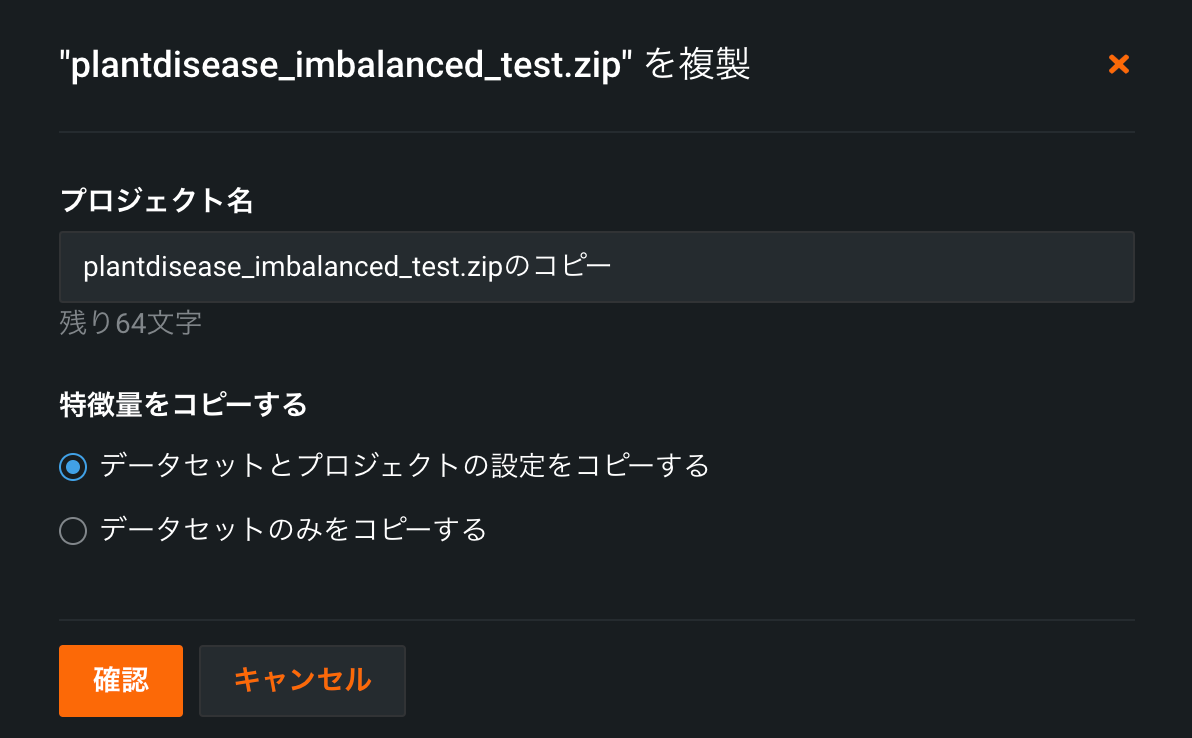The height and width of the screenshot is (738, 1192).
Task: Click the 確認 confirm button
Action: pyautogui.click(x=121, y=681)
